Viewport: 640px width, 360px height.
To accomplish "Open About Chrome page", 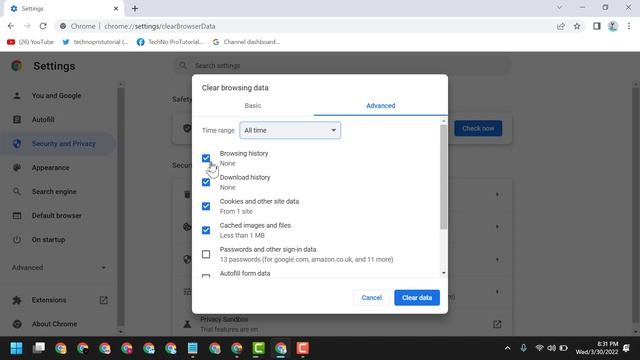I will [54, 324].
